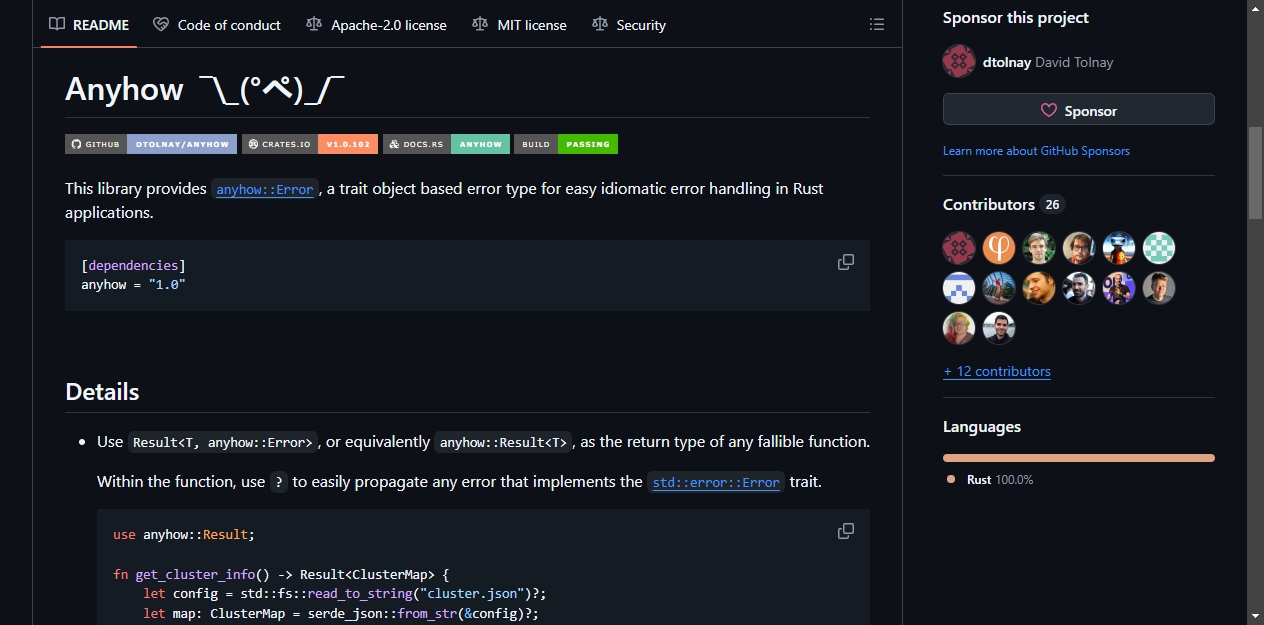Viewport: 1264px width, 625px height.
Task: Click the Sponsor button
Action: coord(1078,110)
